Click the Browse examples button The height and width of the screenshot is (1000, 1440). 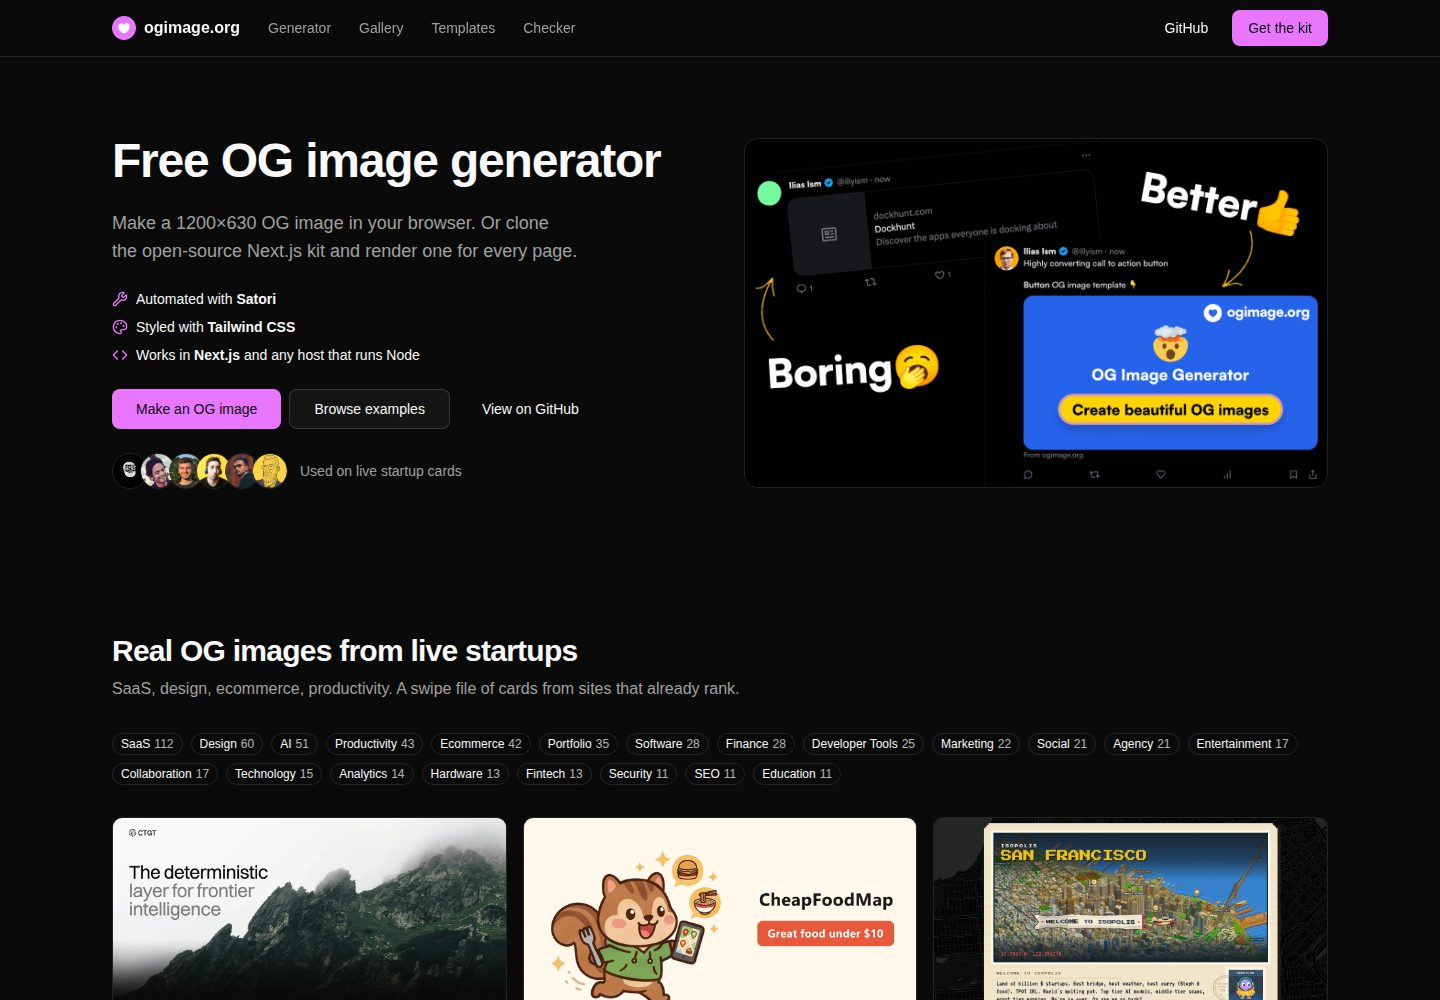tap(369, 409)
